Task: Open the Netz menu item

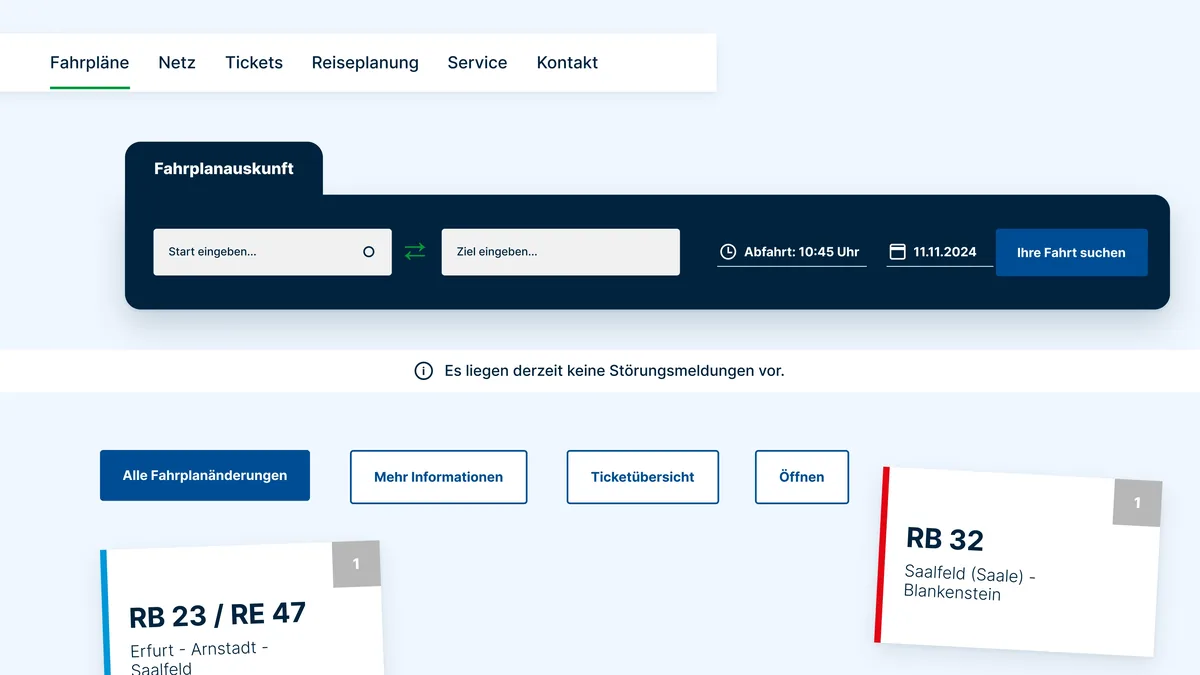Action: [177, 62]
